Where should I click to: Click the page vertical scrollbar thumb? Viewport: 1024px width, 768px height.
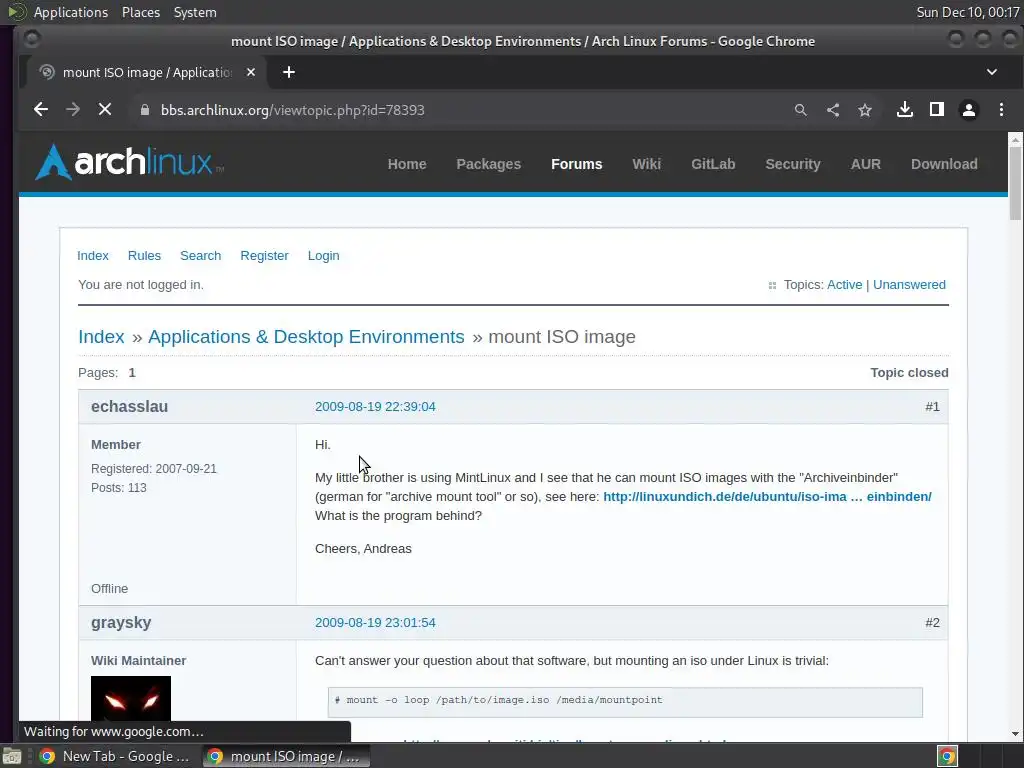[1015, 184]
